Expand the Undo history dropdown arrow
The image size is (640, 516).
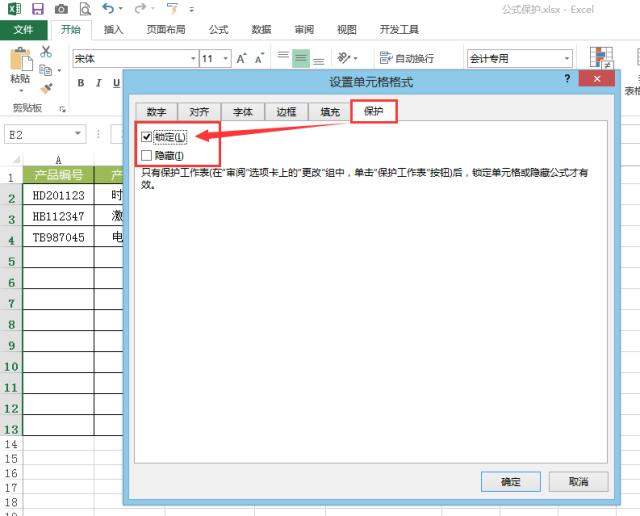click(x=120, y=9)
